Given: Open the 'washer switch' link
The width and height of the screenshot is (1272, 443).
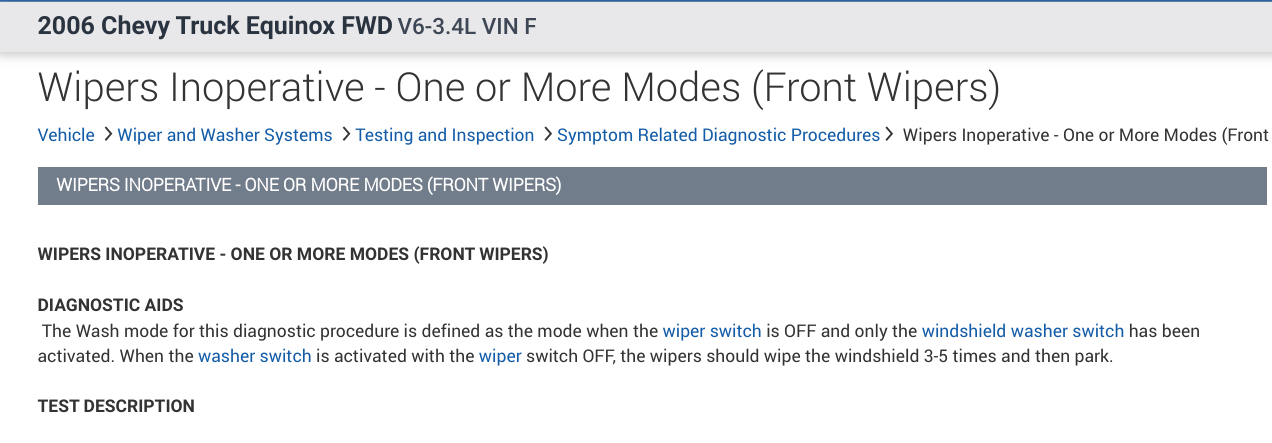Looking at the screenshot, I should coord(254,355).
